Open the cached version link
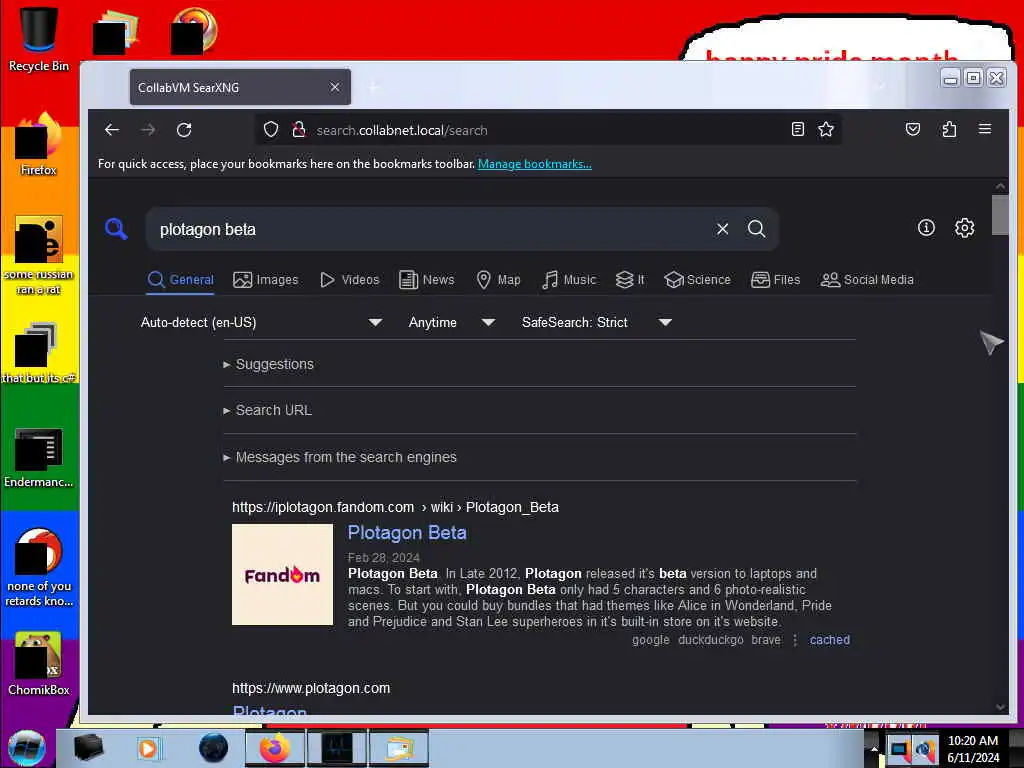The height and width of the screenshot is (768, 1024). [829, 640]
